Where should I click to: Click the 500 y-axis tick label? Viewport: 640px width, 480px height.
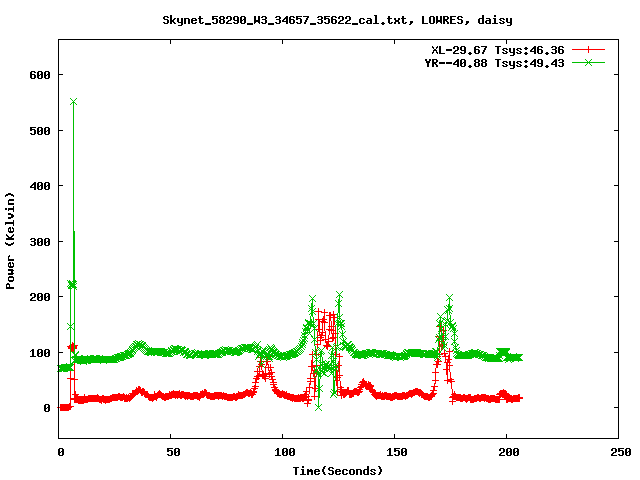40,131
